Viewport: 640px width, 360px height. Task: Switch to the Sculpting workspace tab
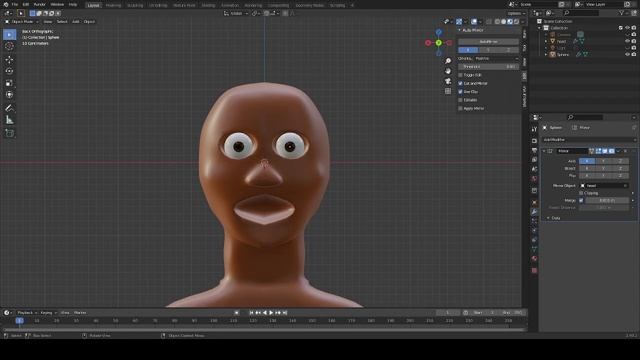click(x=135, y=5)
